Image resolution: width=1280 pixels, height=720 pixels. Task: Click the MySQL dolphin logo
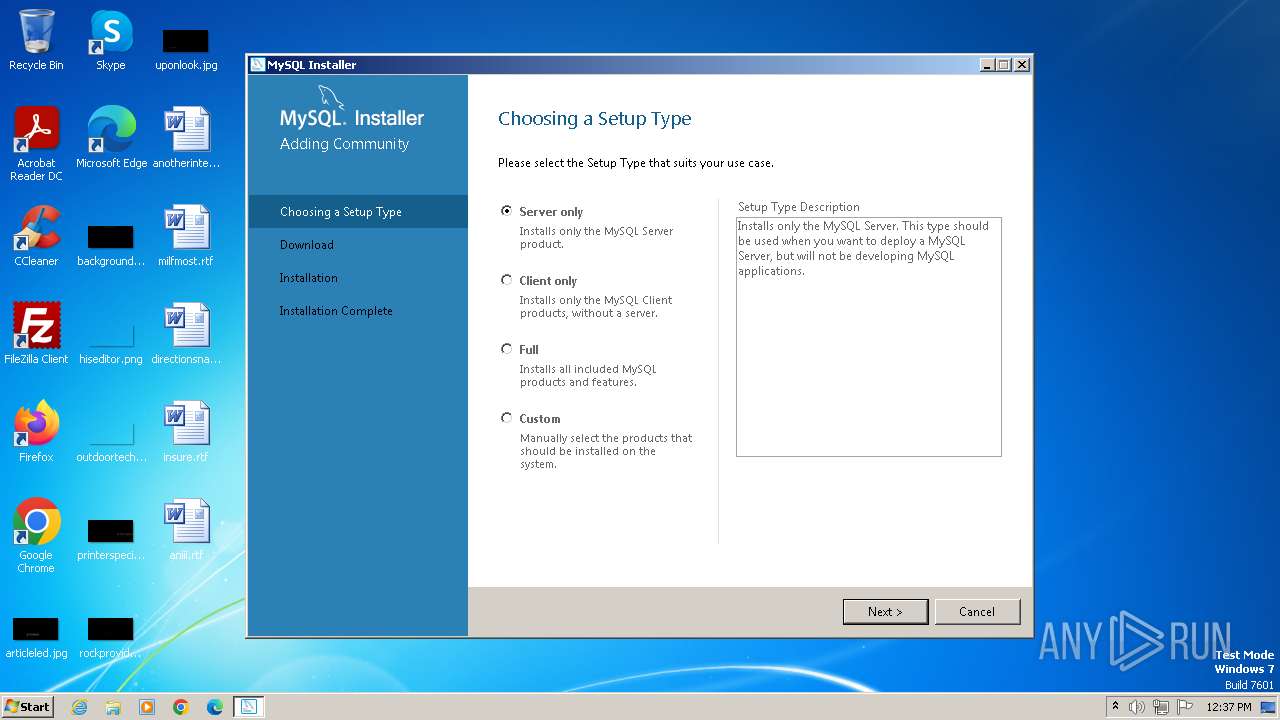[332, 97]
